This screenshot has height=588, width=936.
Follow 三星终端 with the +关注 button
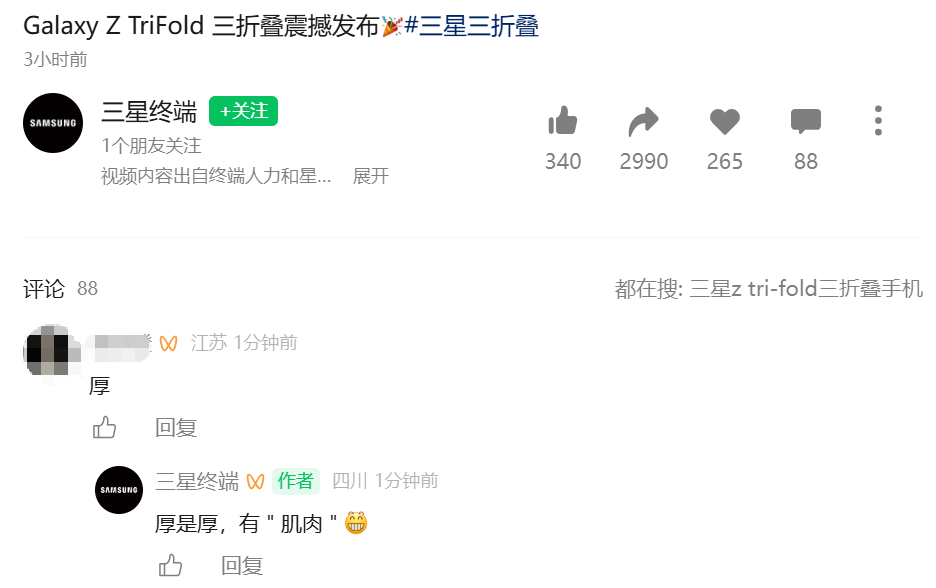pyautogui.click(x=244, y=111)
